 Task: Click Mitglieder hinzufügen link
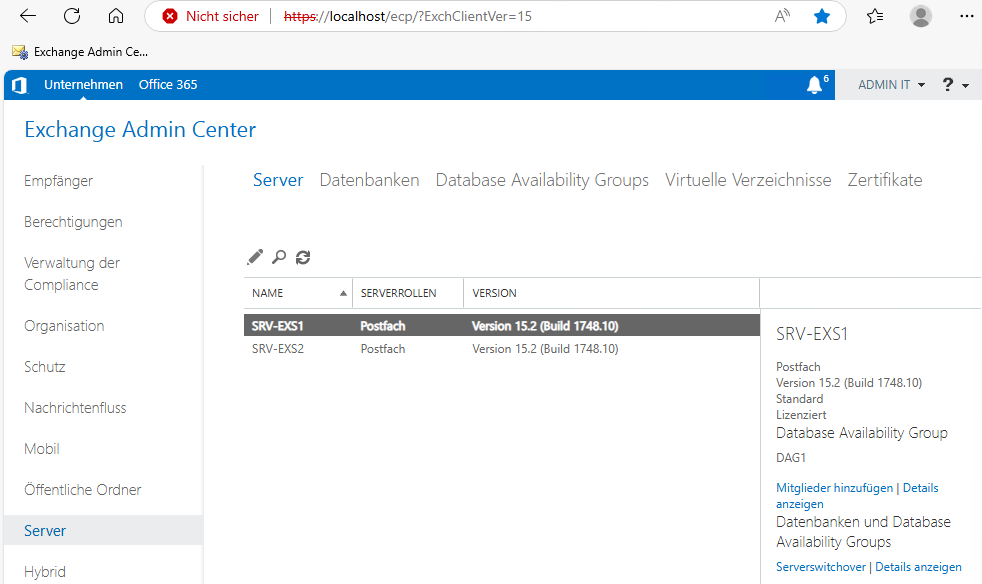(x=834, y=488)
